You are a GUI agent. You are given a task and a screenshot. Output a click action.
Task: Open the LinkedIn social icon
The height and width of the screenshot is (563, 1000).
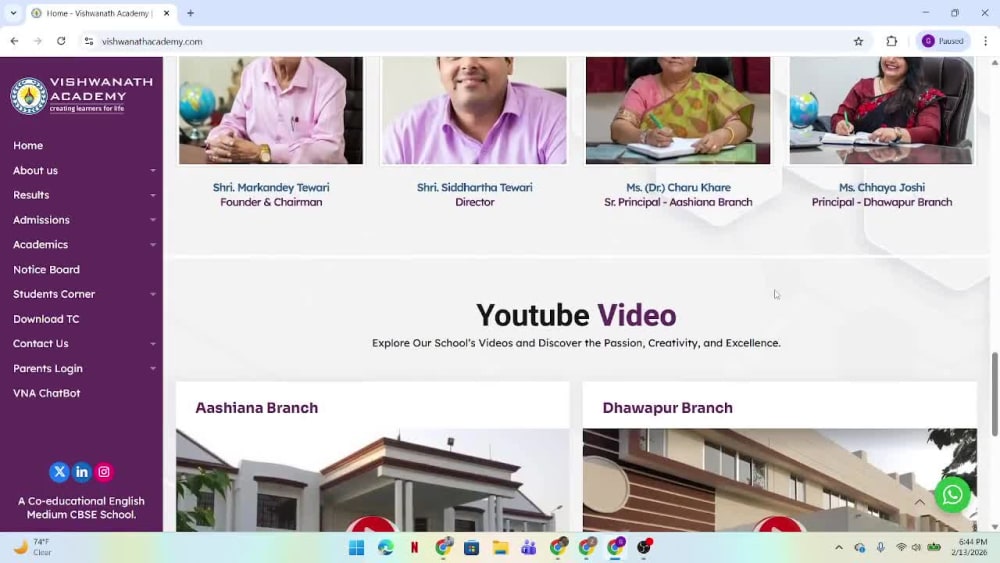click(82, 472)
